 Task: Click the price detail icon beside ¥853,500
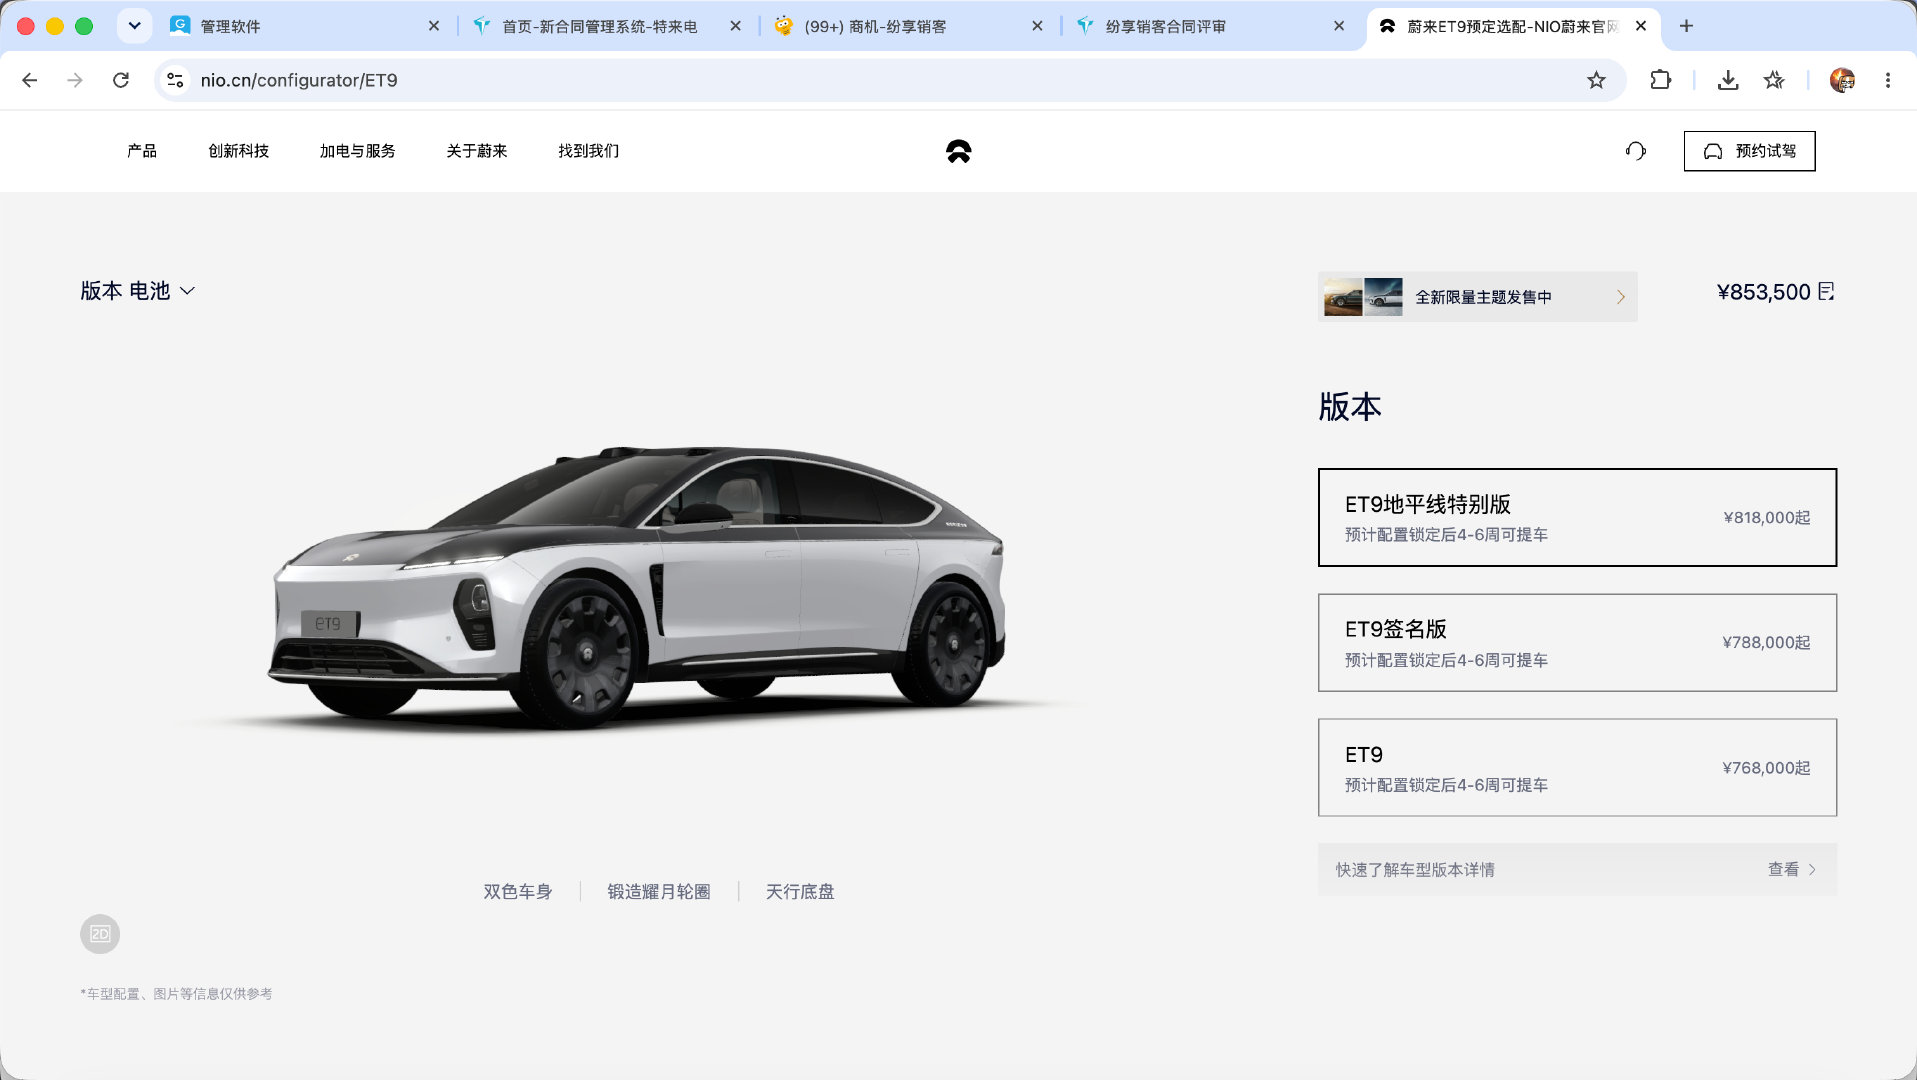coord(1826,291)
